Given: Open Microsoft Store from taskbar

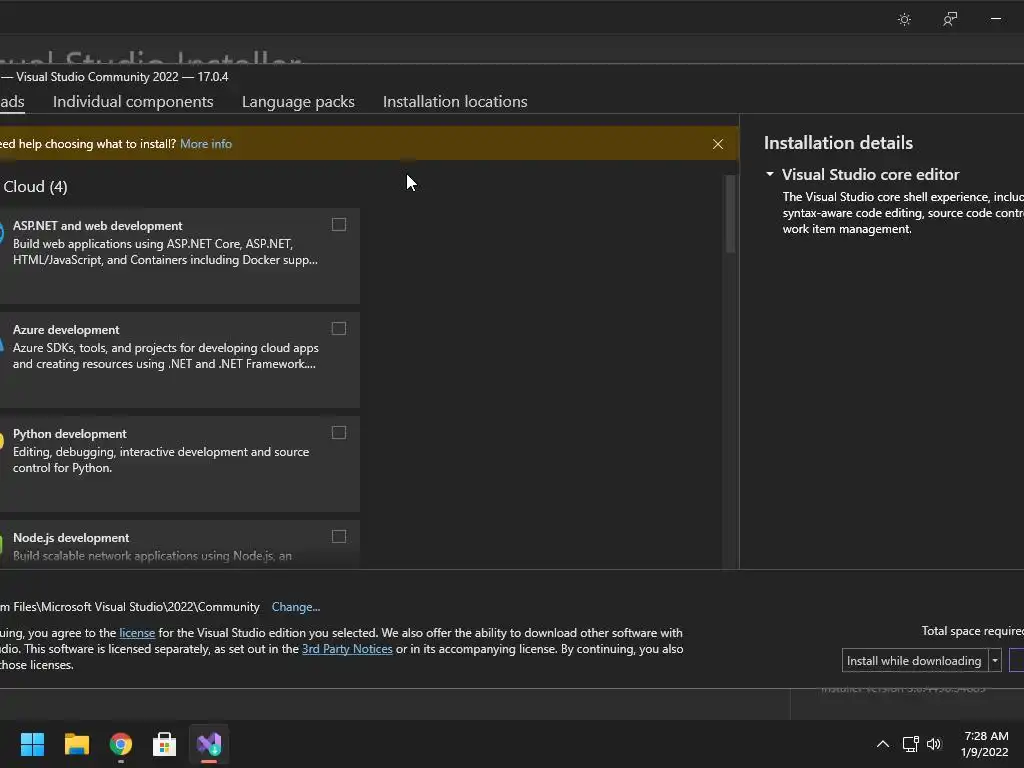Looking at the screenshot, I should 165,744.
